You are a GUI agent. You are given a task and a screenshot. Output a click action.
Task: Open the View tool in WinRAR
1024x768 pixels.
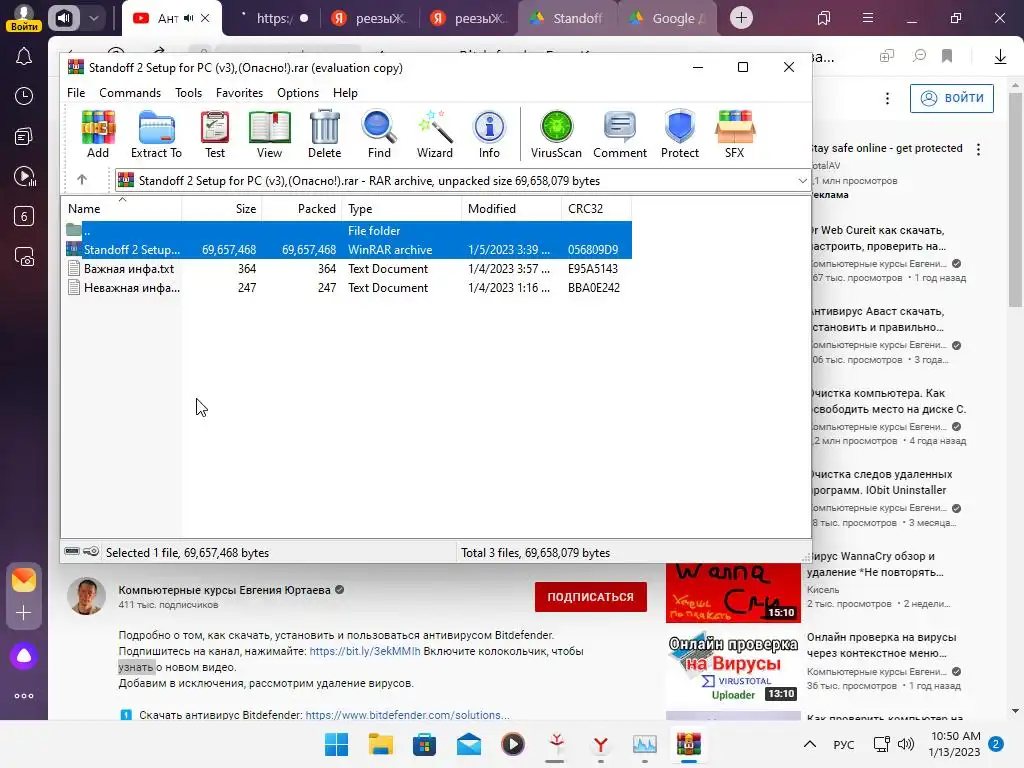(269, 134)
